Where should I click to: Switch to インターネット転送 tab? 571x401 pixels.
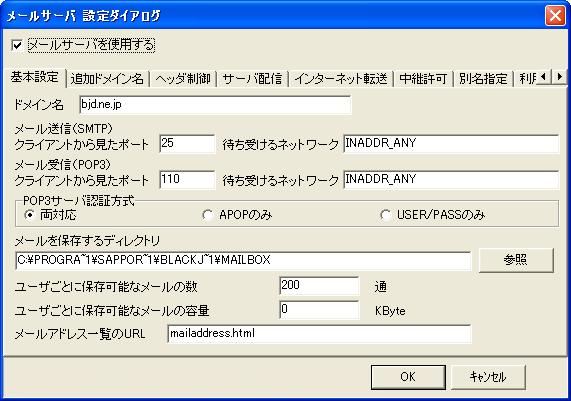(341, 79)
